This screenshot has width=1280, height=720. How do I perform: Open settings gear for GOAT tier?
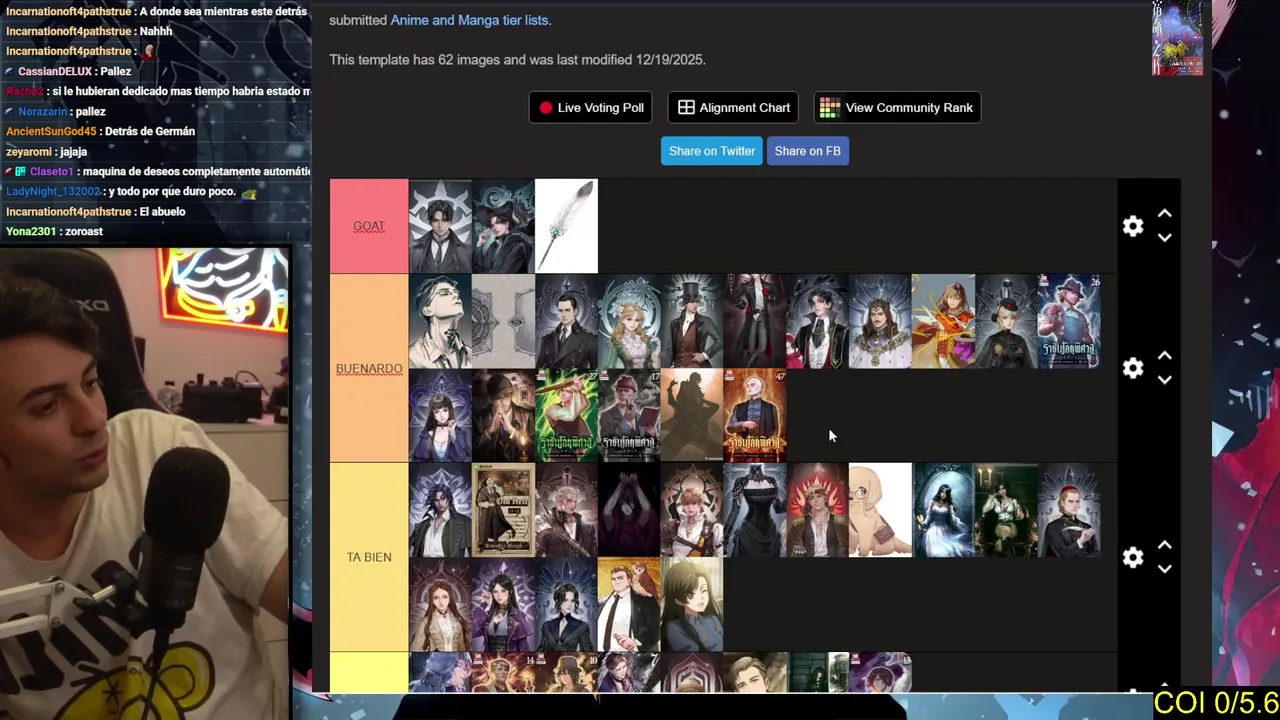click(1132, 226)
